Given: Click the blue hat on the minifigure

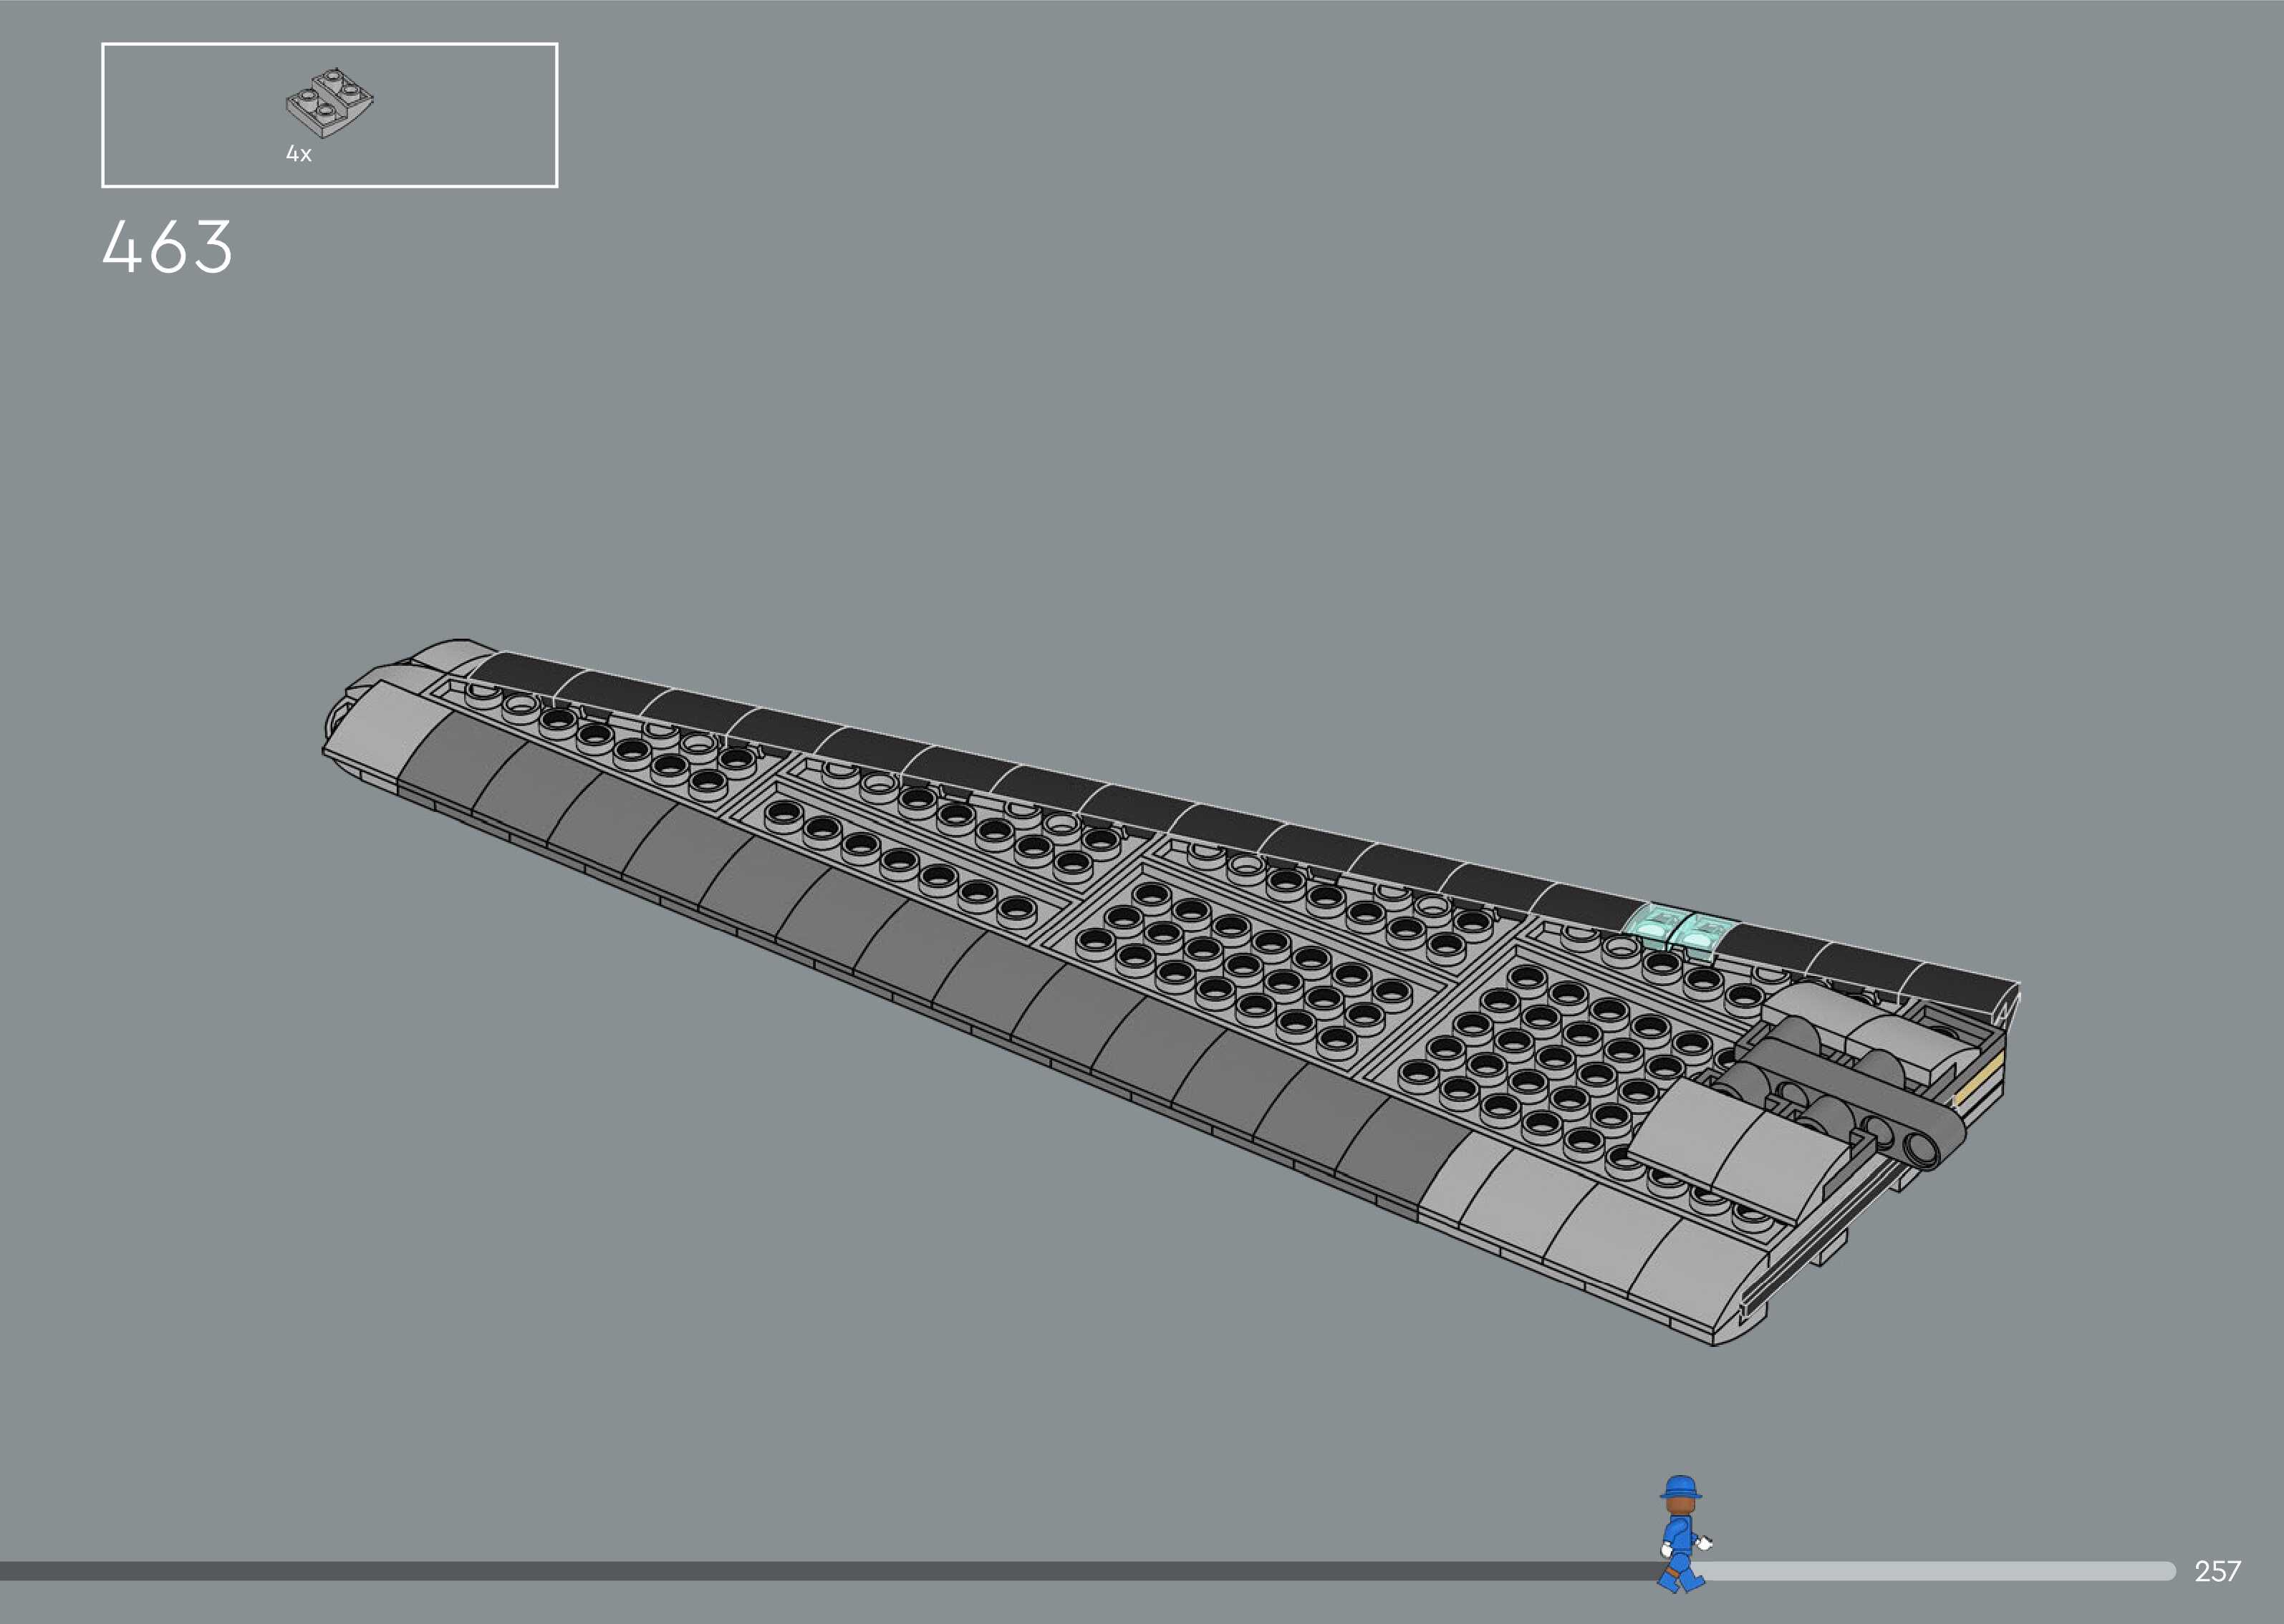Looking at the screenshot, I should pos(1681,1487).
